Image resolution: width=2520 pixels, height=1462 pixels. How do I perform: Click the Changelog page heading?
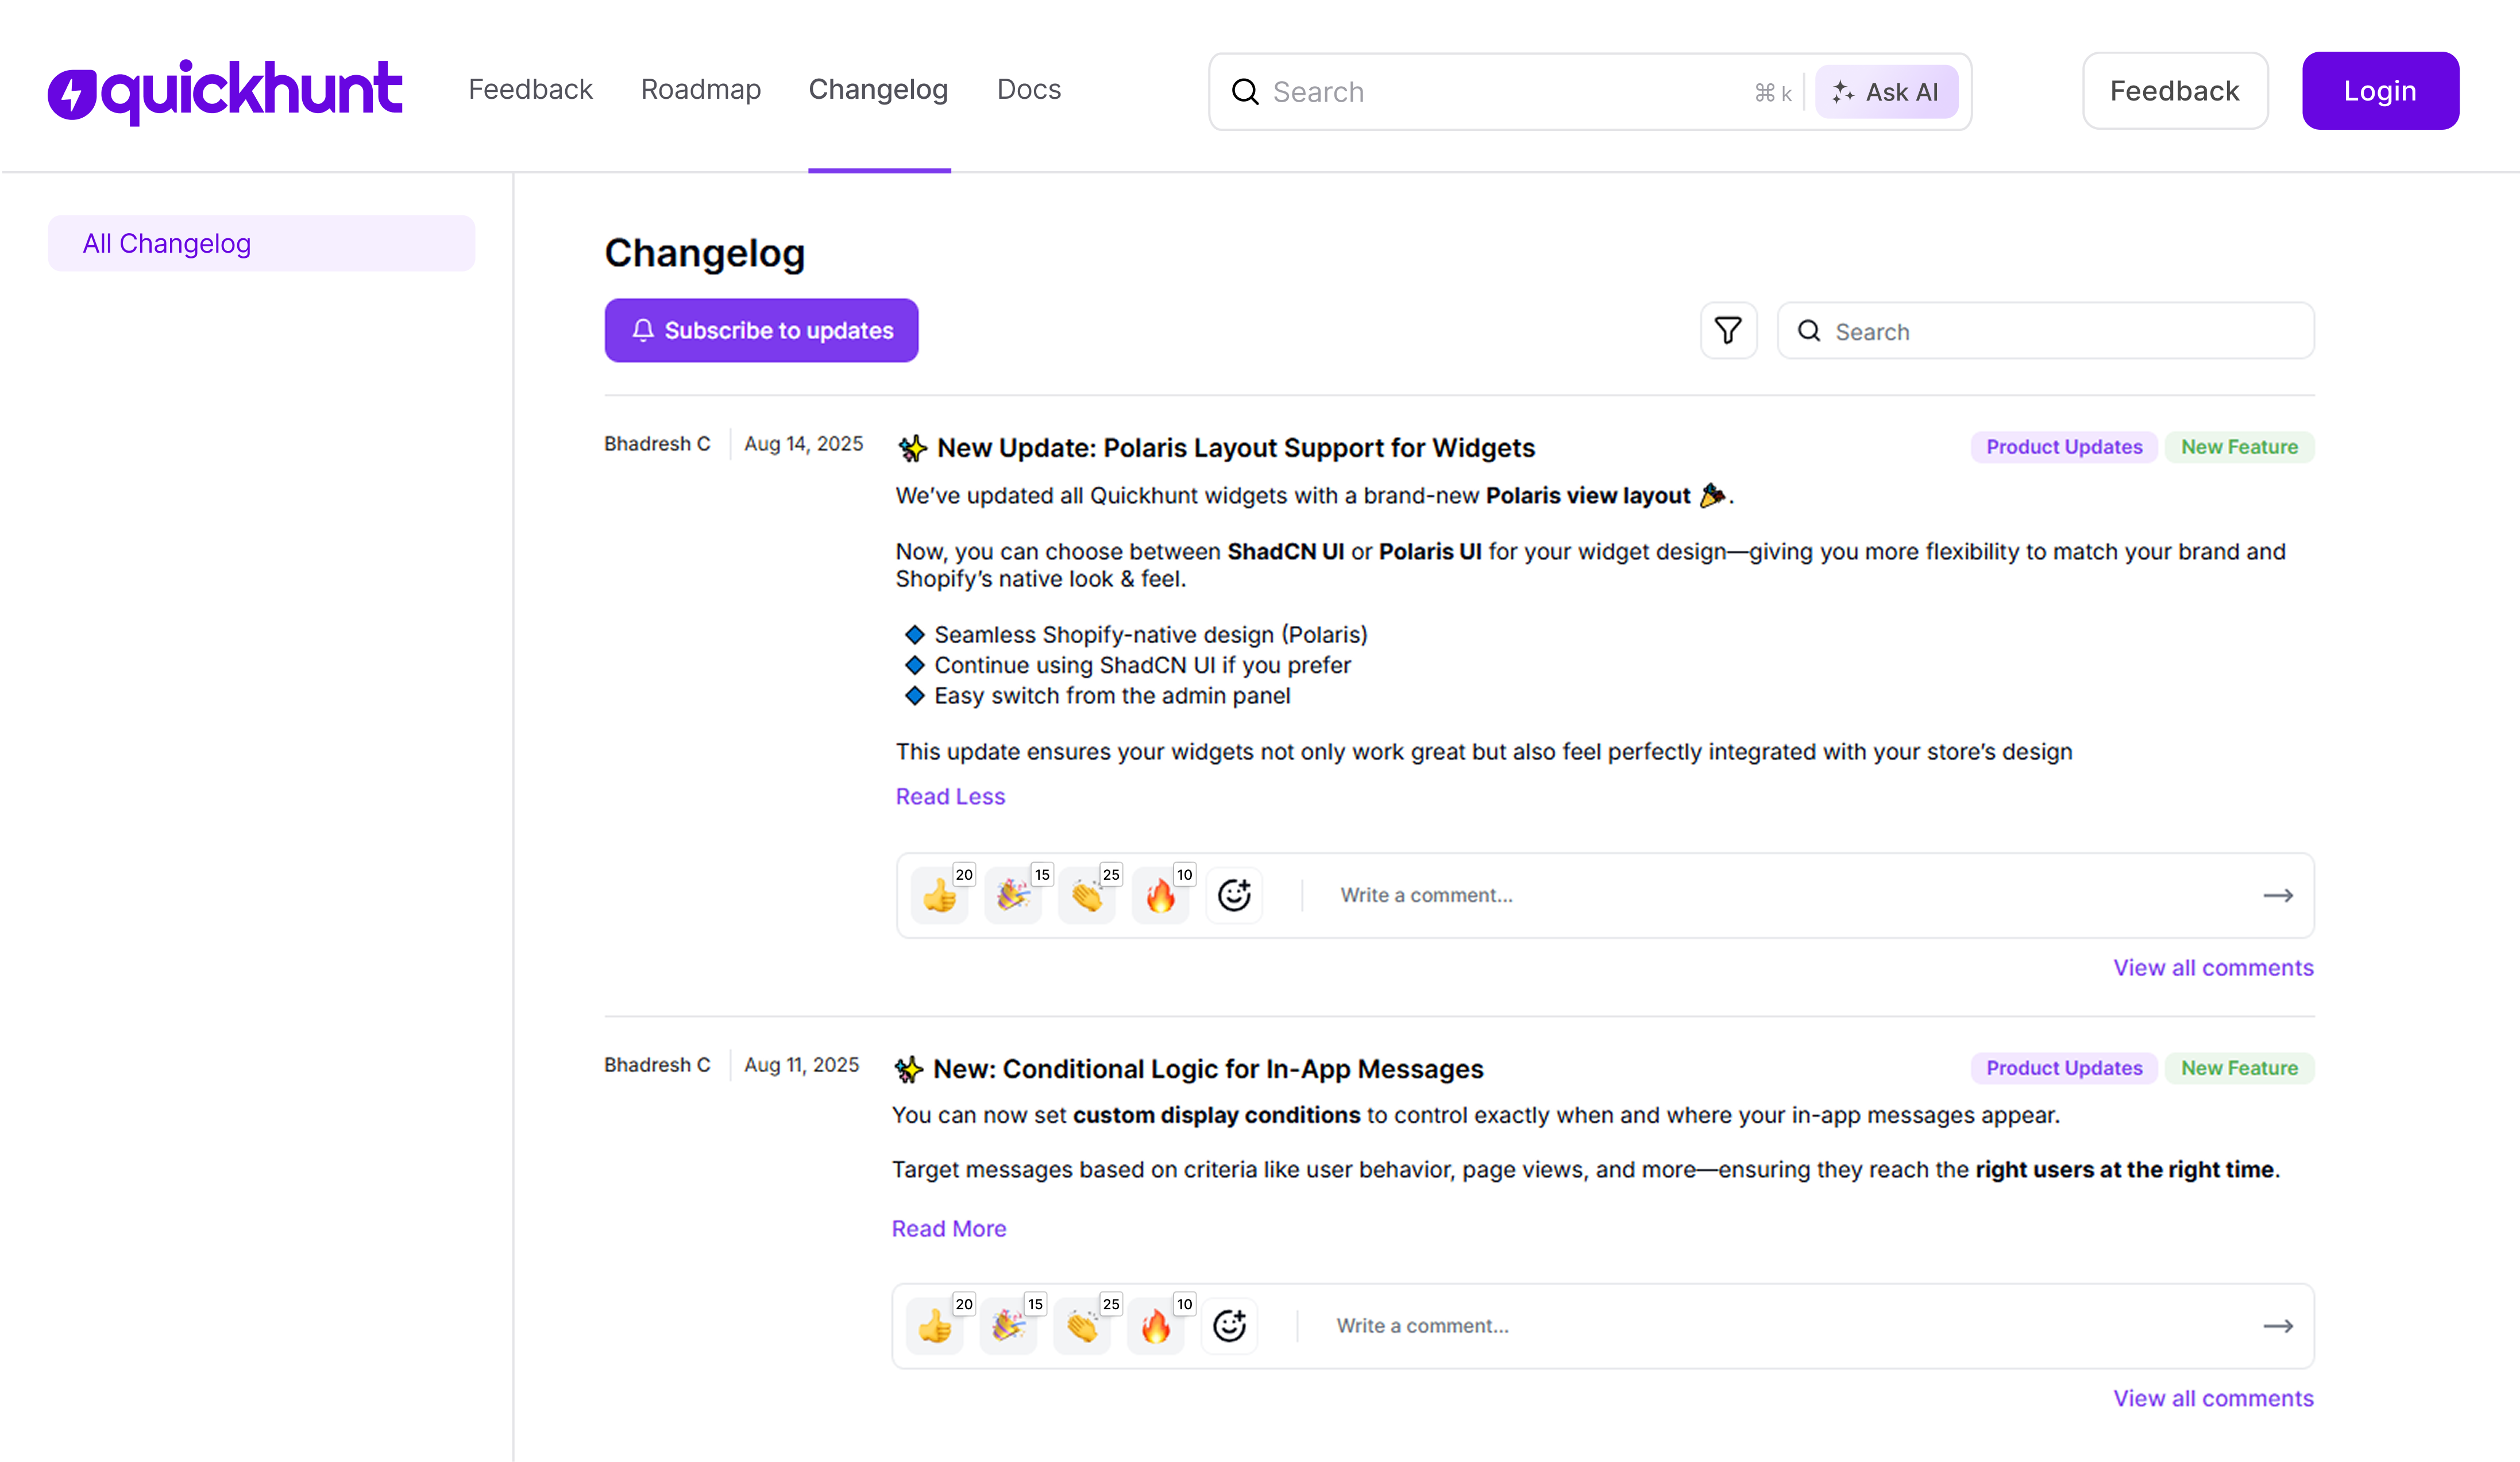[x=704, y=253]
